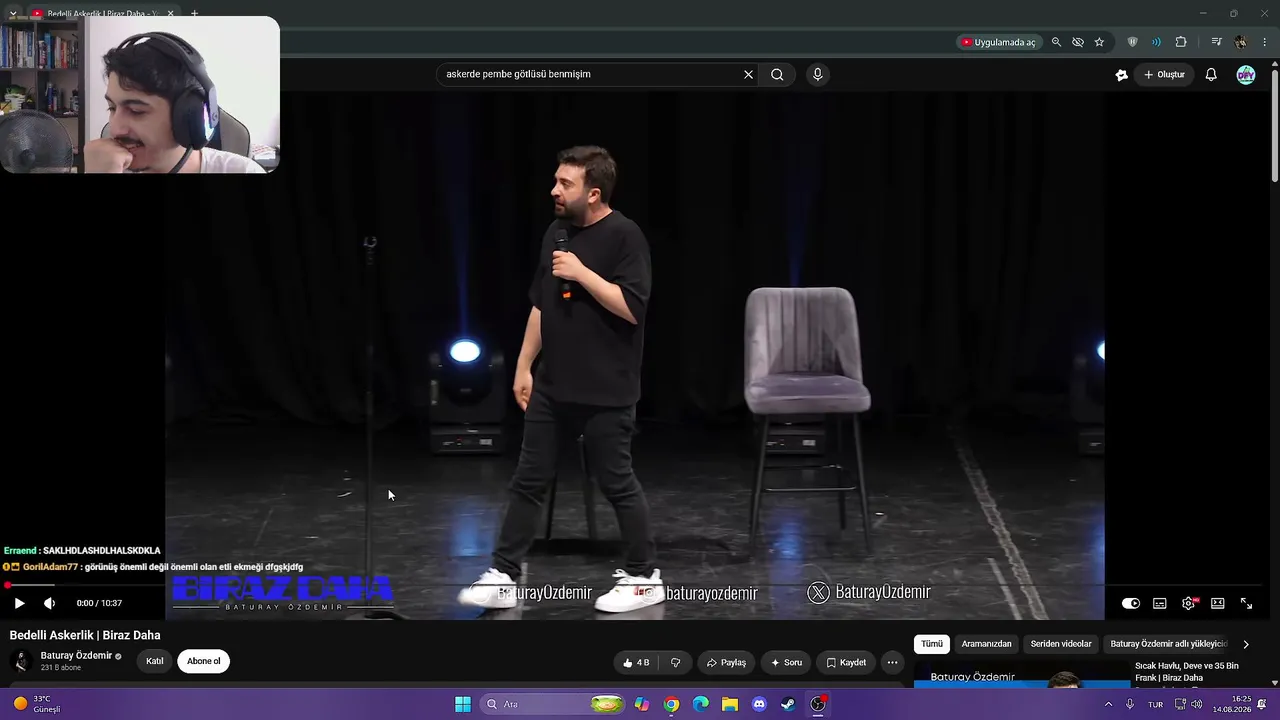Open the Sıcak Havlu video thumbnail
1280x720 pixels.
pyautogui.click(x=1022, y=675)
